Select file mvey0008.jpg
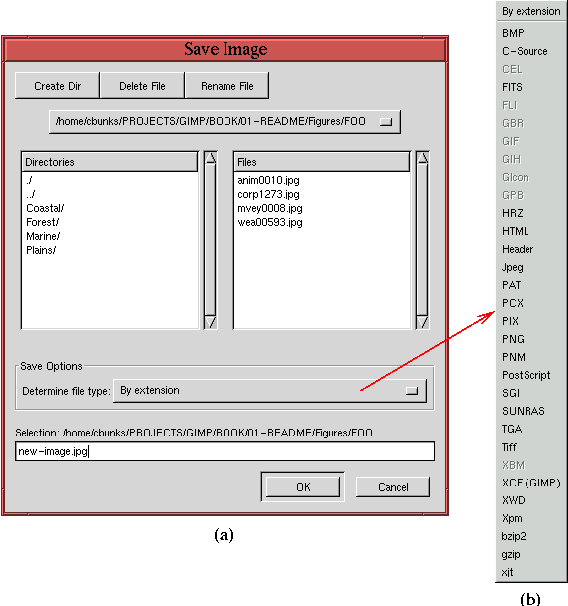 coord(270,208)
